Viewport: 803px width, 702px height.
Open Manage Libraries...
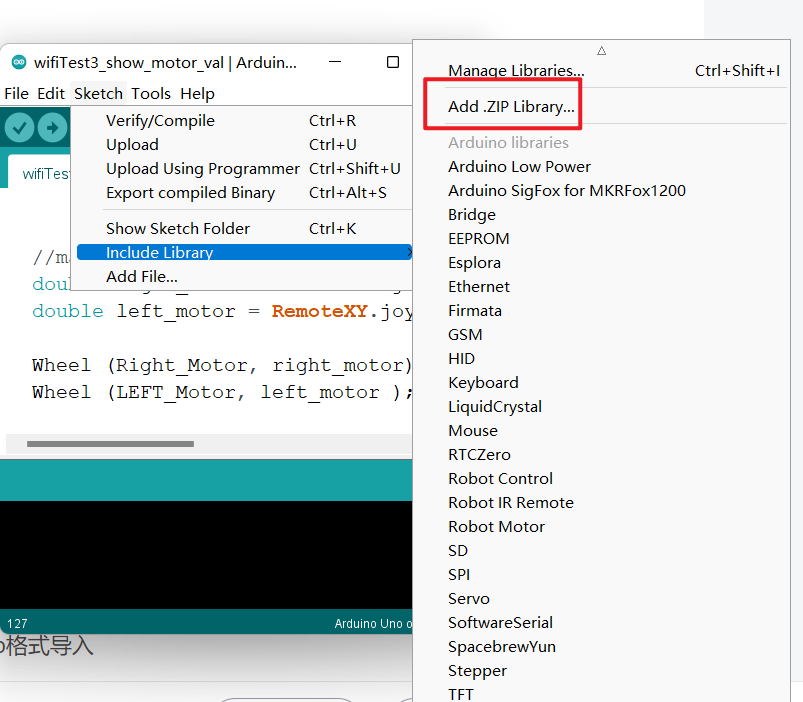click(x=602, y=71)
